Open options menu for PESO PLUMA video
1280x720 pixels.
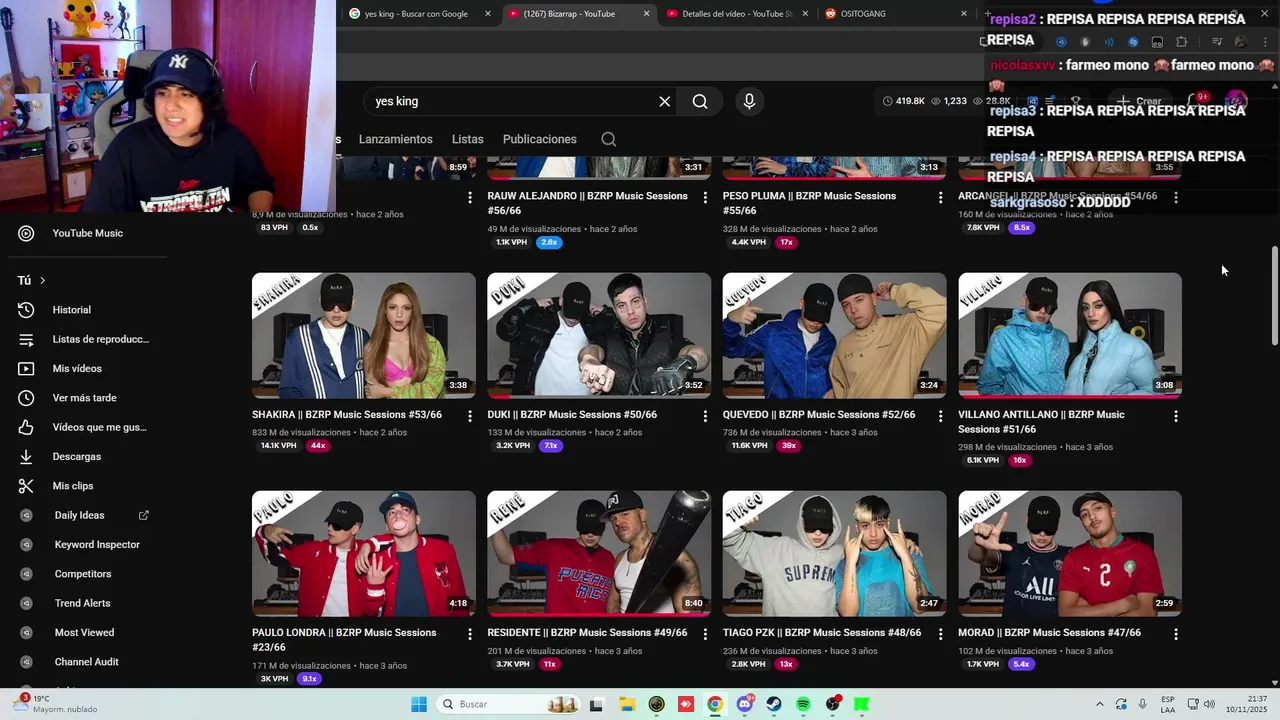(x=940, y=198)
